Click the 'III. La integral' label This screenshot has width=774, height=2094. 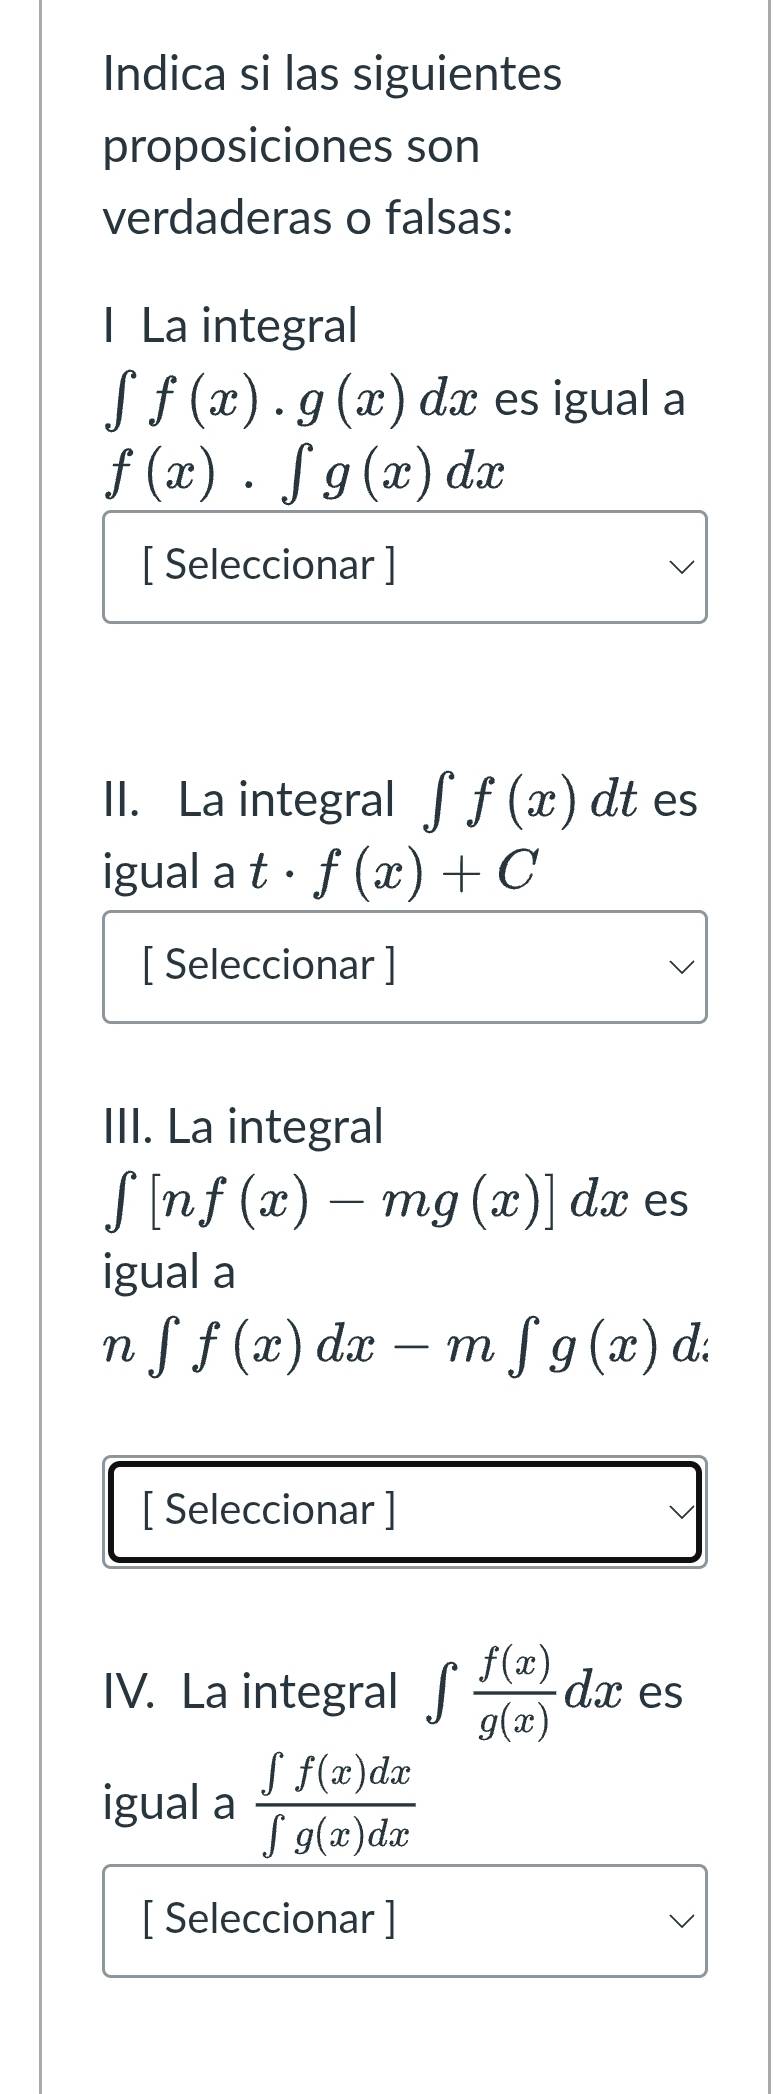[243, 1126]
